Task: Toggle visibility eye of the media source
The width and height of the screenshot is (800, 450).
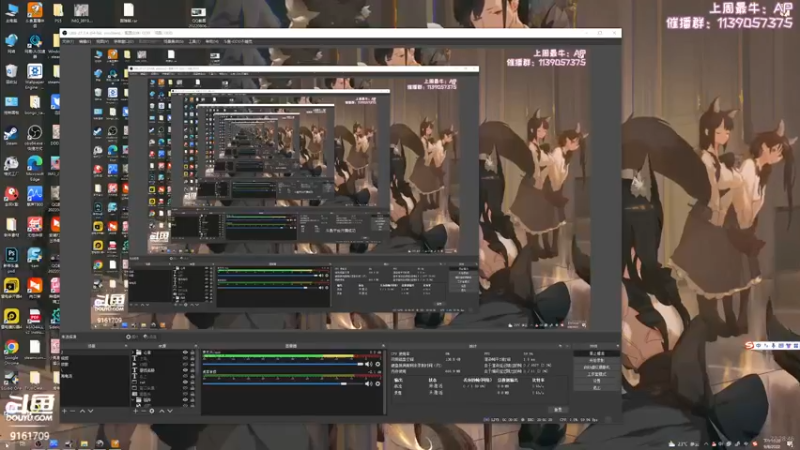Action: pos(185,364)
